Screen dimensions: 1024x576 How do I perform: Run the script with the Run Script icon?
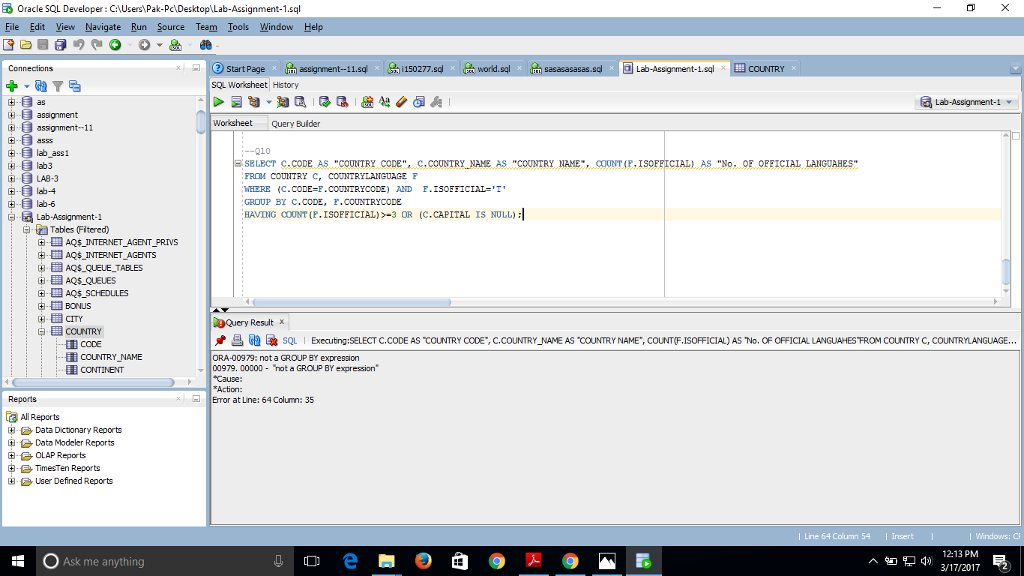236,101
